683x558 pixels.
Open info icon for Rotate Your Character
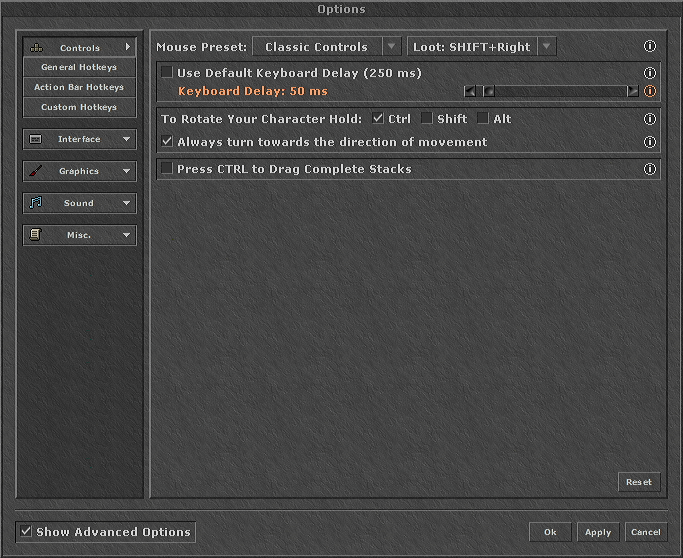(x=649, y=119)
